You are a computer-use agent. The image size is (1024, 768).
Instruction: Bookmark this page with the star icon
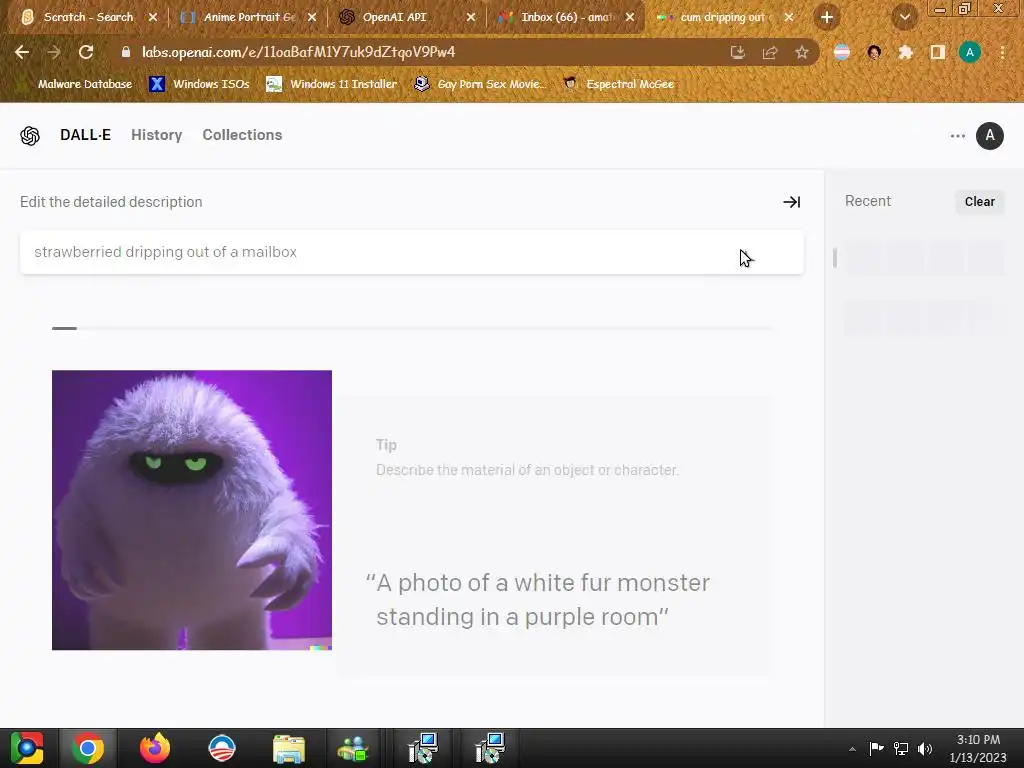point(802,53)
